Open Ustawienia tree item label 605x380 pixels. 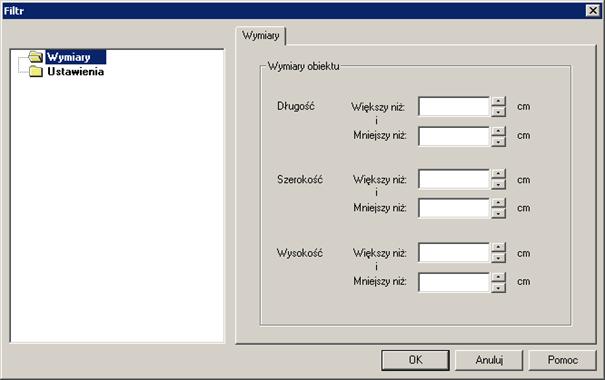pos(76,71)
